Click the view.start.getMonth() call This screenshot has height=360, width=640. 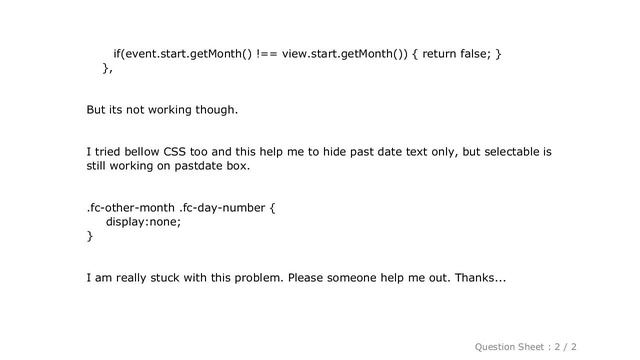point(342,54)
